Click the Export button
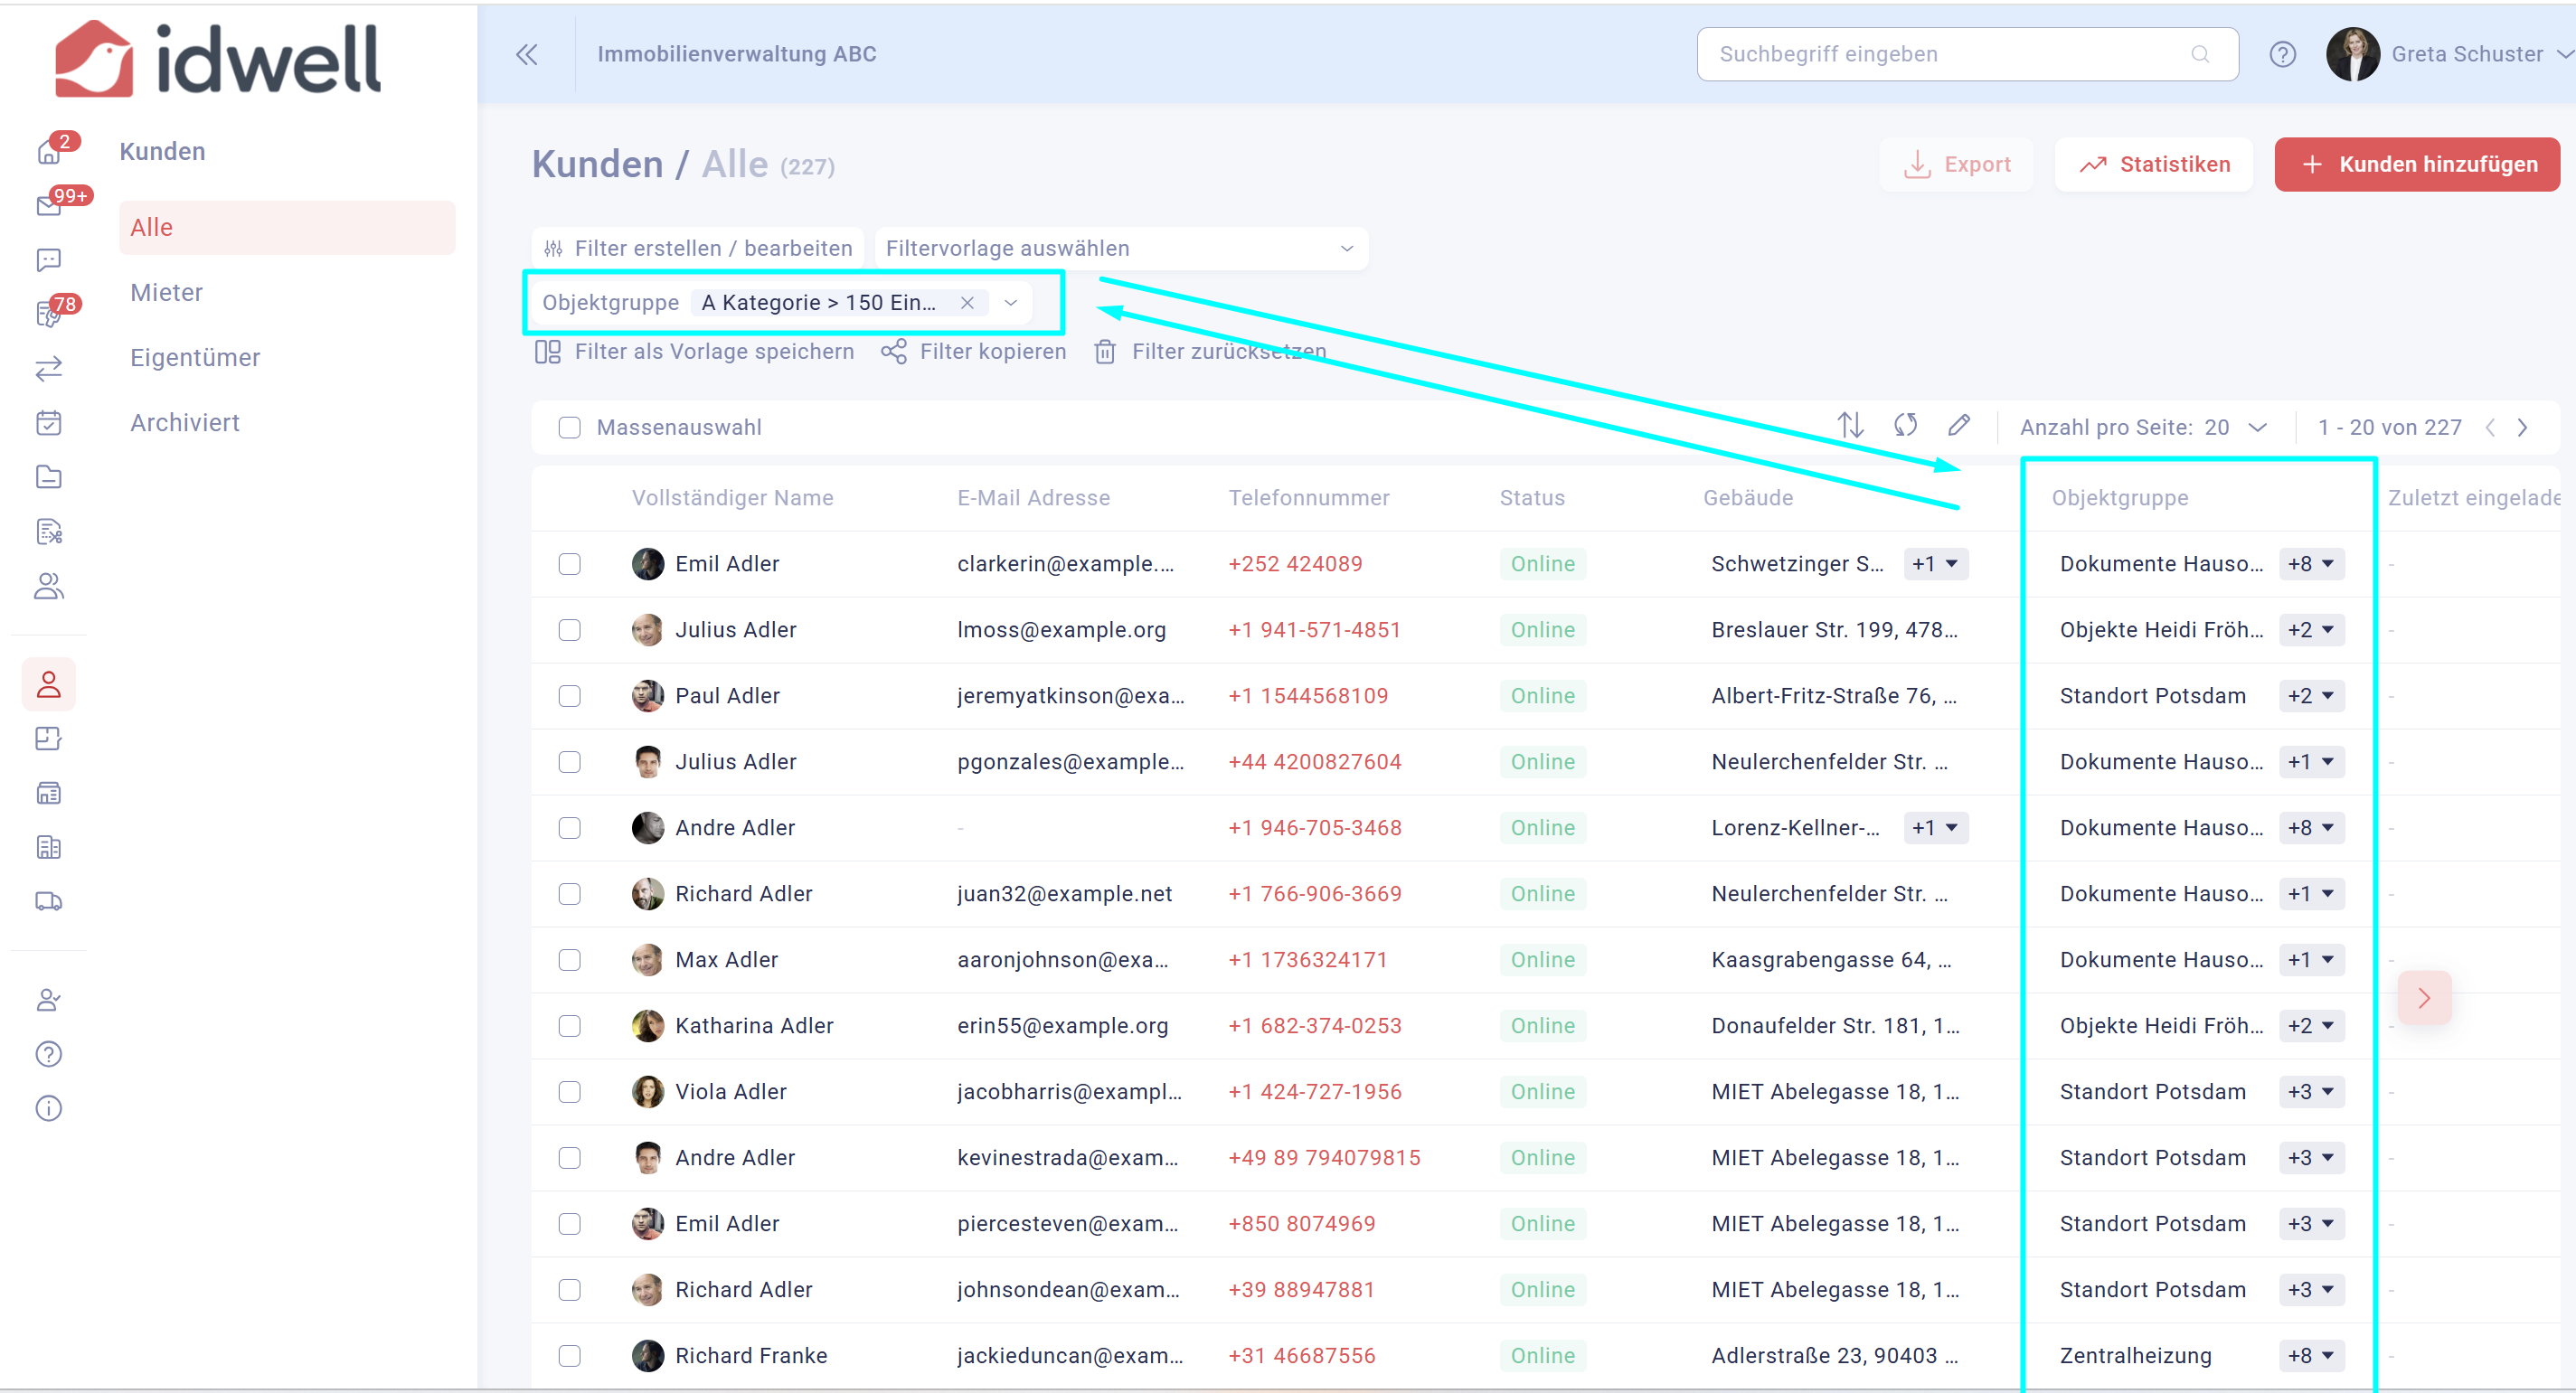 tap(1956, 164)
